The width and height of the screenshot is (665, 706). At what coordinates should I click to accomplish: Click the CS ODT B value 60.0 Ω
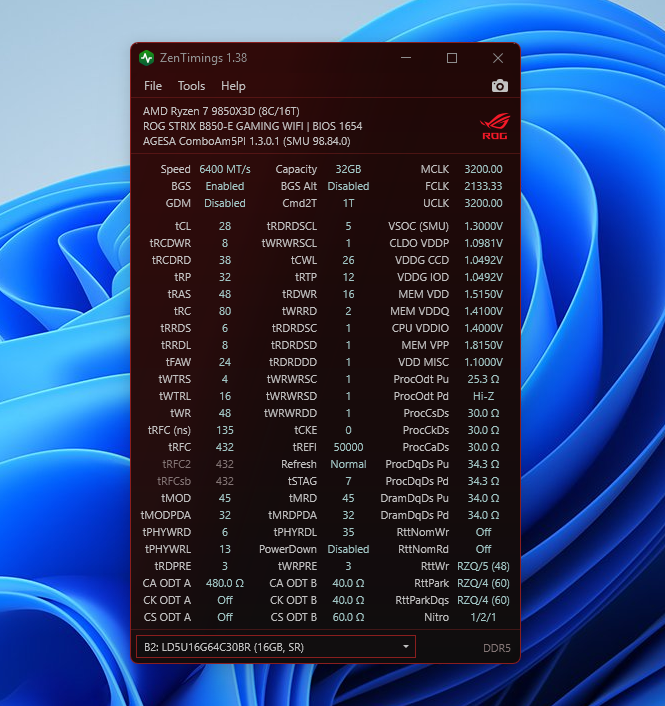(x=348, y=617)
